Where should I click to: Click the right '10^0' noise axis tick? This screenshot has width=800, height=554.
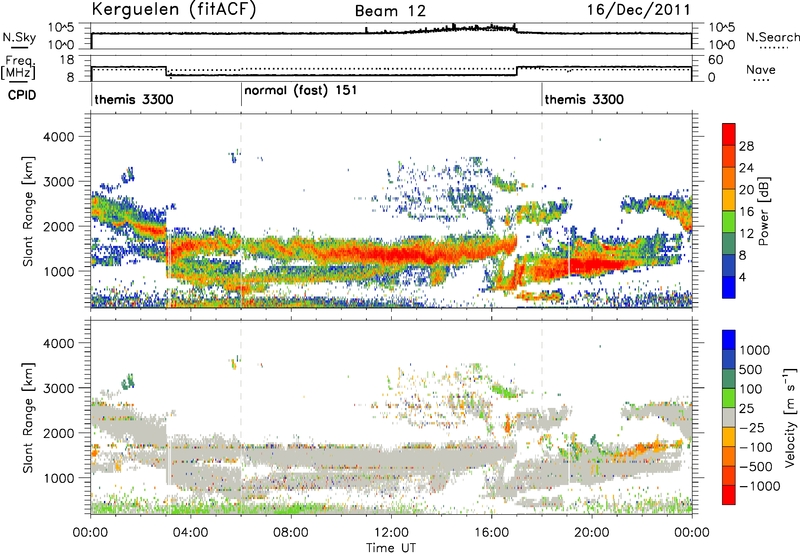pyautogui.click(x=722, y=45)
